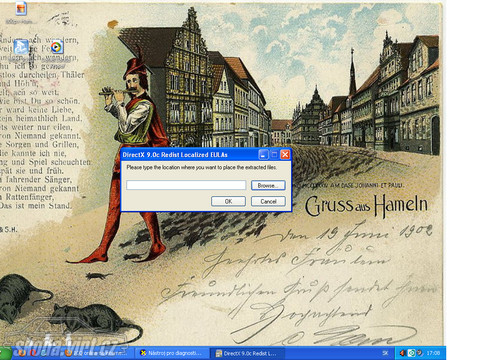The width and height of the screenshot is (480, 360).
Task: Focus the extraction location text field
Action: pos(186,185)
